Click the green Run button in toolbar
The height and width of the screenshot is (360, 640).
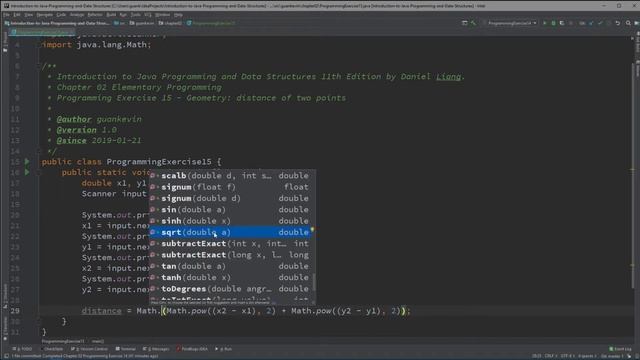(544, 23)
